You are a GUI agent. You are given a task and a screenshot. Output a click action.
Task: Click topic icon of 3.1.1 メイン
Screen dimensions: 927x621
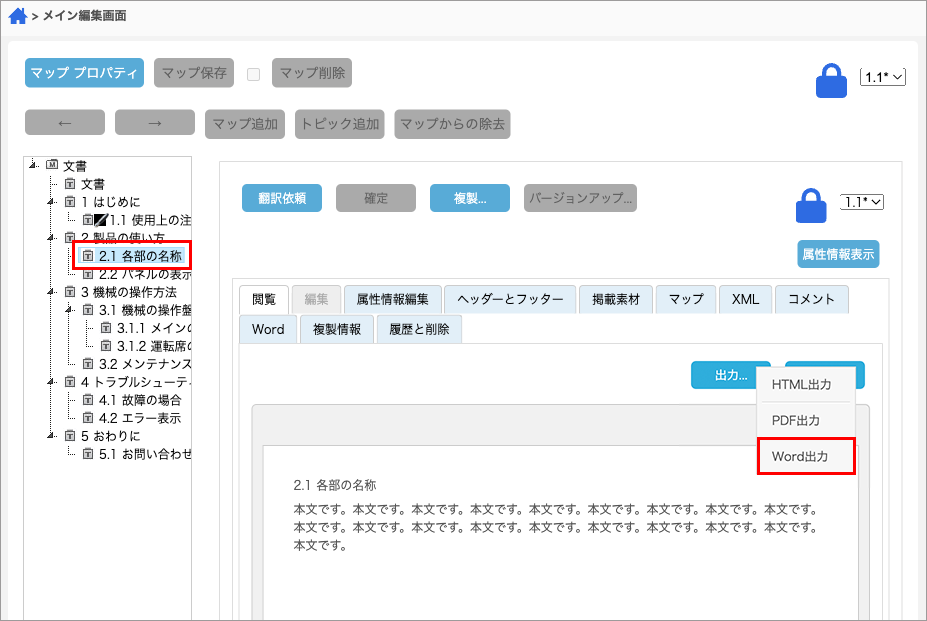coord(106,328)
